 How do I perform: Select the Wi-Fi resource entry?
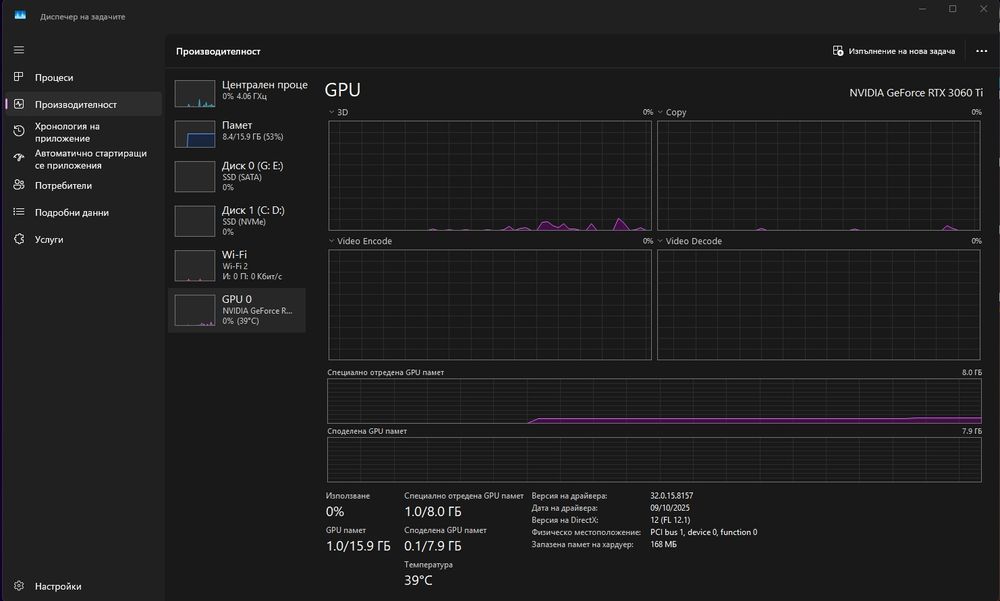pos(237,265)
